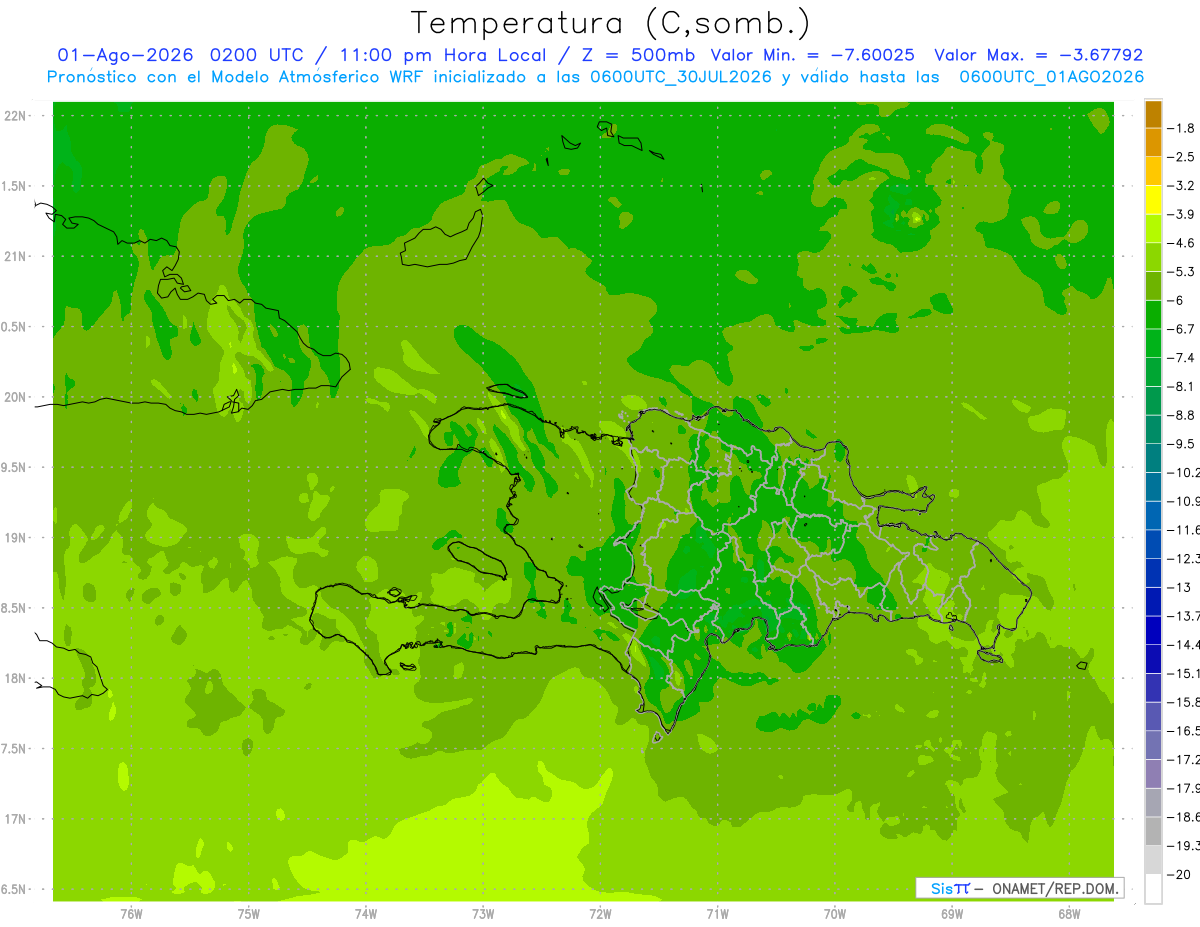1200x927 pixels.
Task: Pick the teal swatch between -9.5 and -10.2
Action: pyautogui.click(x=1153, y=457)
